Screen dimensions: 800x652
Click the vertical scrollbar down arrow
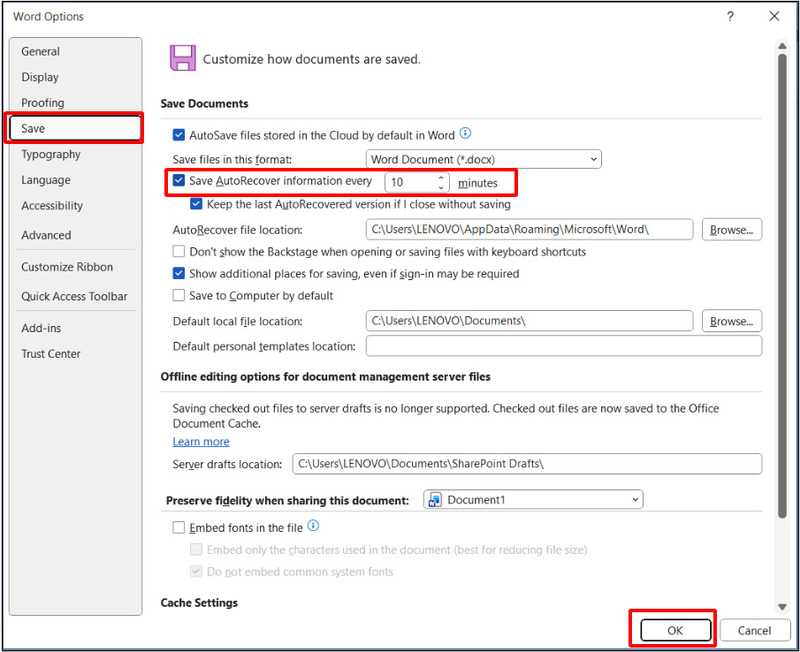(x=782, y=607)
